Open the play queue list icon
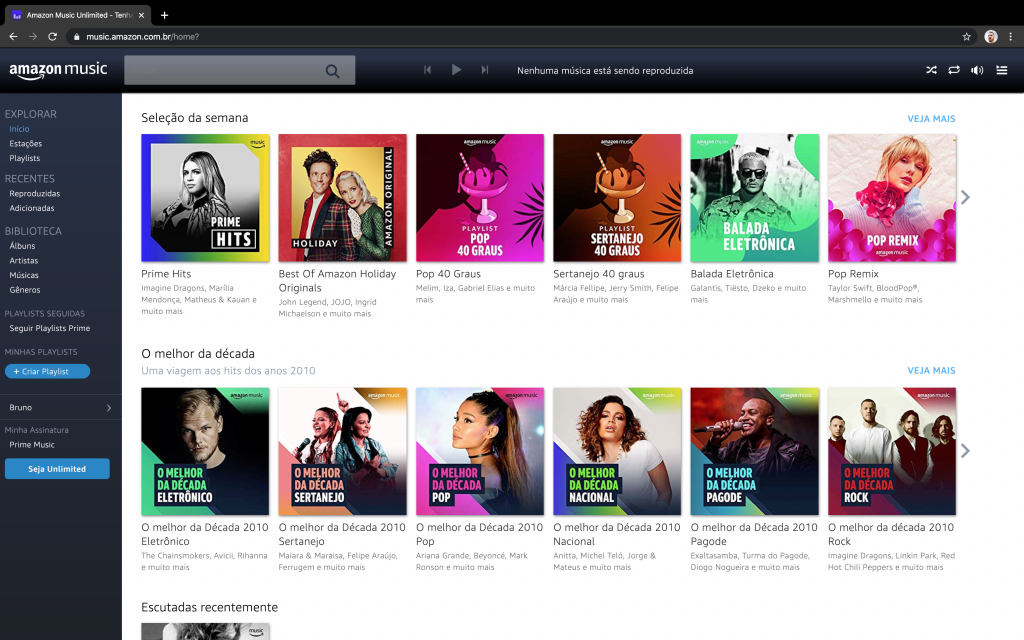1024x640 pixels. pyautogui.click(x=1002, y=70)
